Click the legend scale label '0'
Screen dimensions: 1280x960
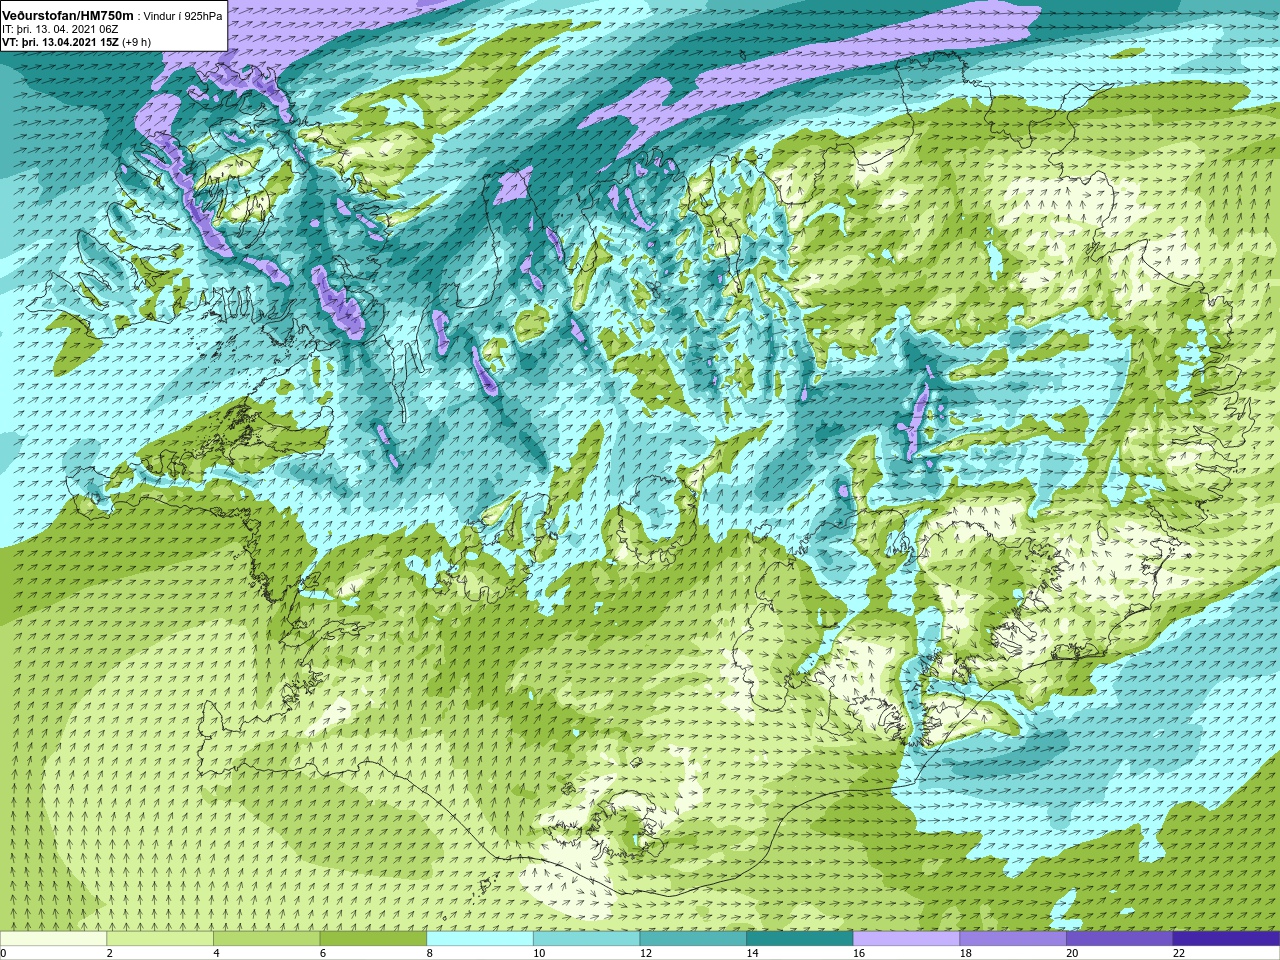(4, 953)
